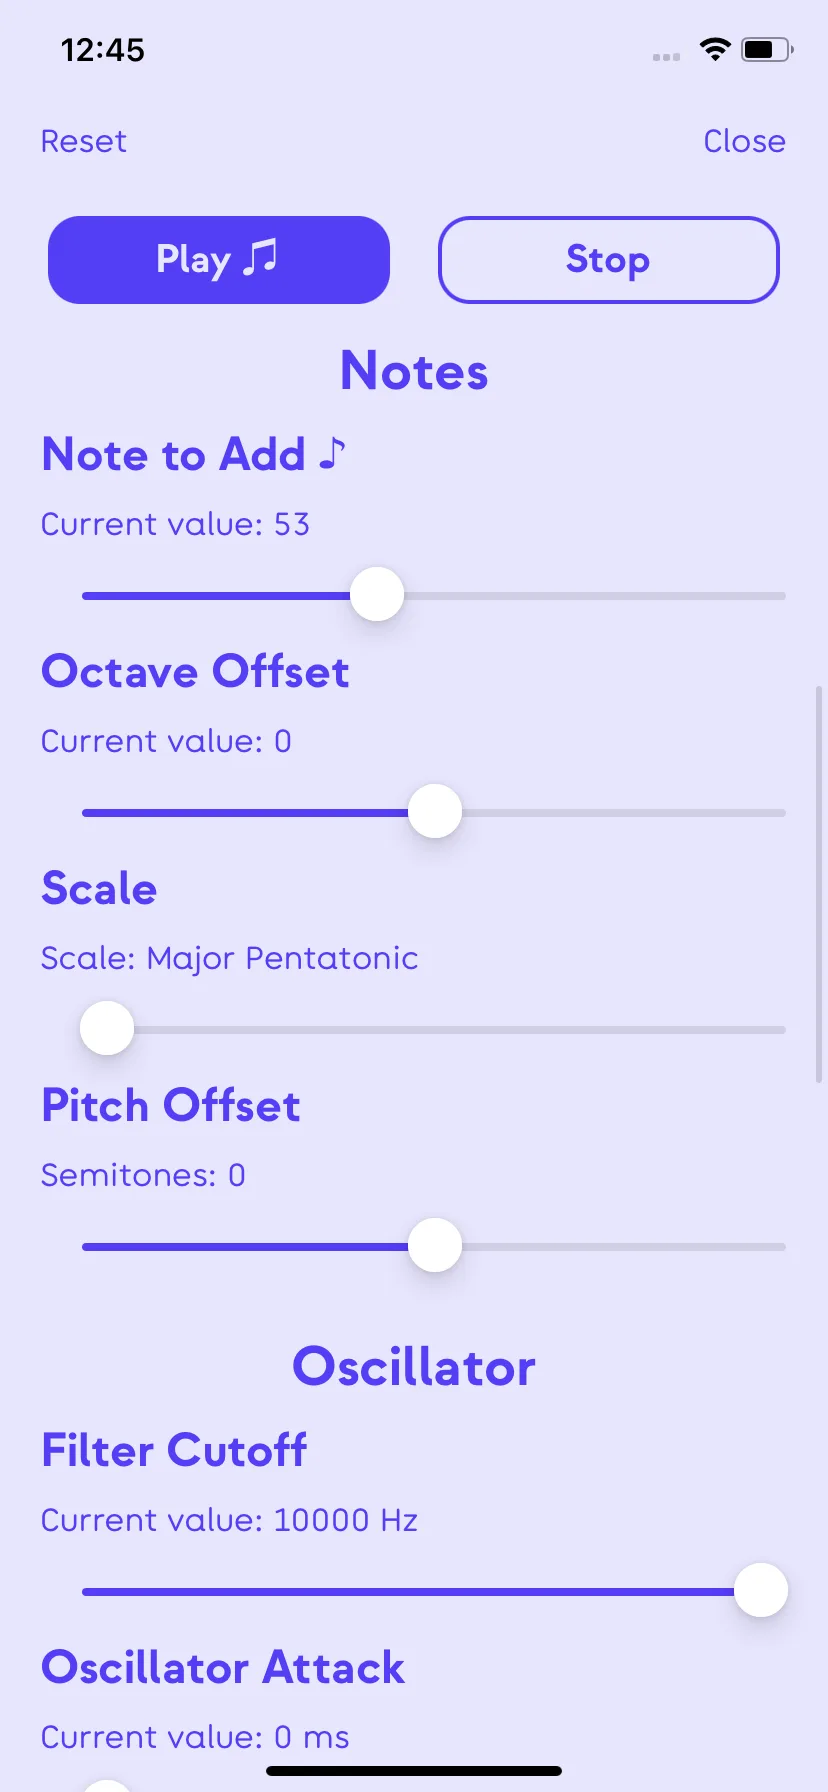Click the Note to Add slider knob
This screenshot has width=828, height=1792.
coord(377,594)
